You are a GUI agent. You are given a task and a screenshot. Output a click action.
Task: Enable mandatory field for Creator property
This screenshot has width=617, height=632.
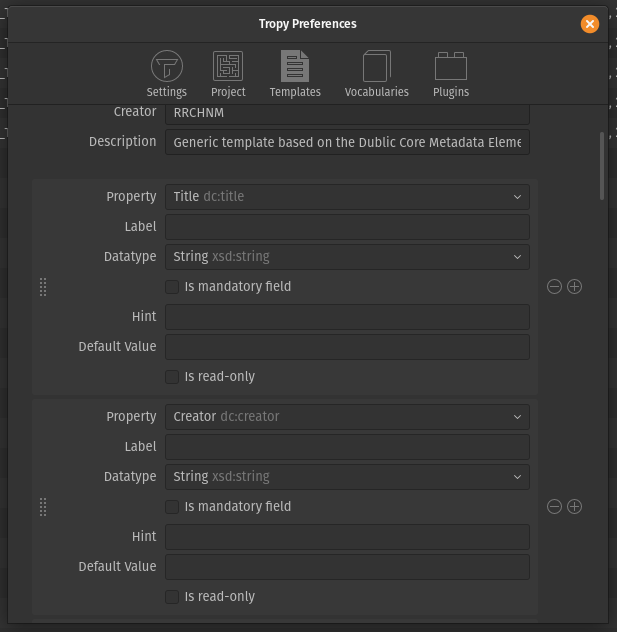[x=172, y=507]
